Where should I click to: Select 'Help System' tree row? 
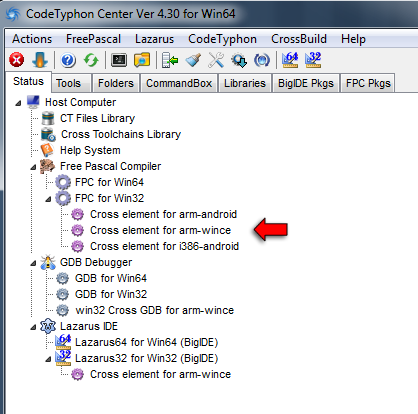coord(90,150)
